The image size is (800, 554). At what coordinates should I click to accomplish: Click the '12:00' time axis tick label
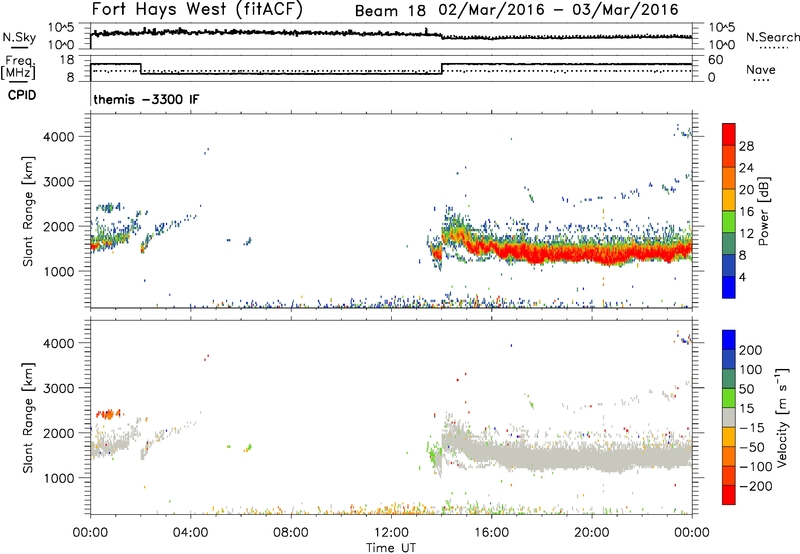tap(391, 533)
